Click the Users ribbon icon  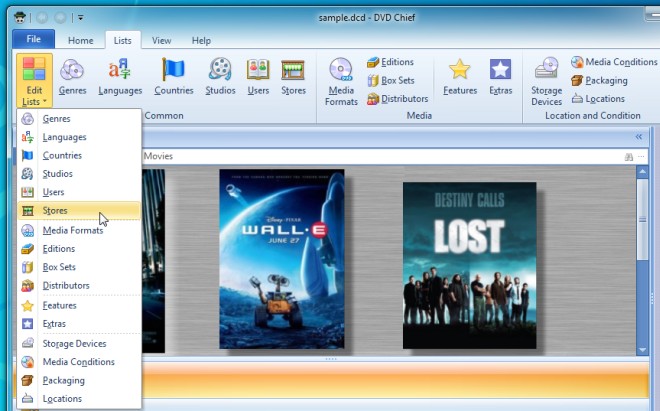coord(258,77)
